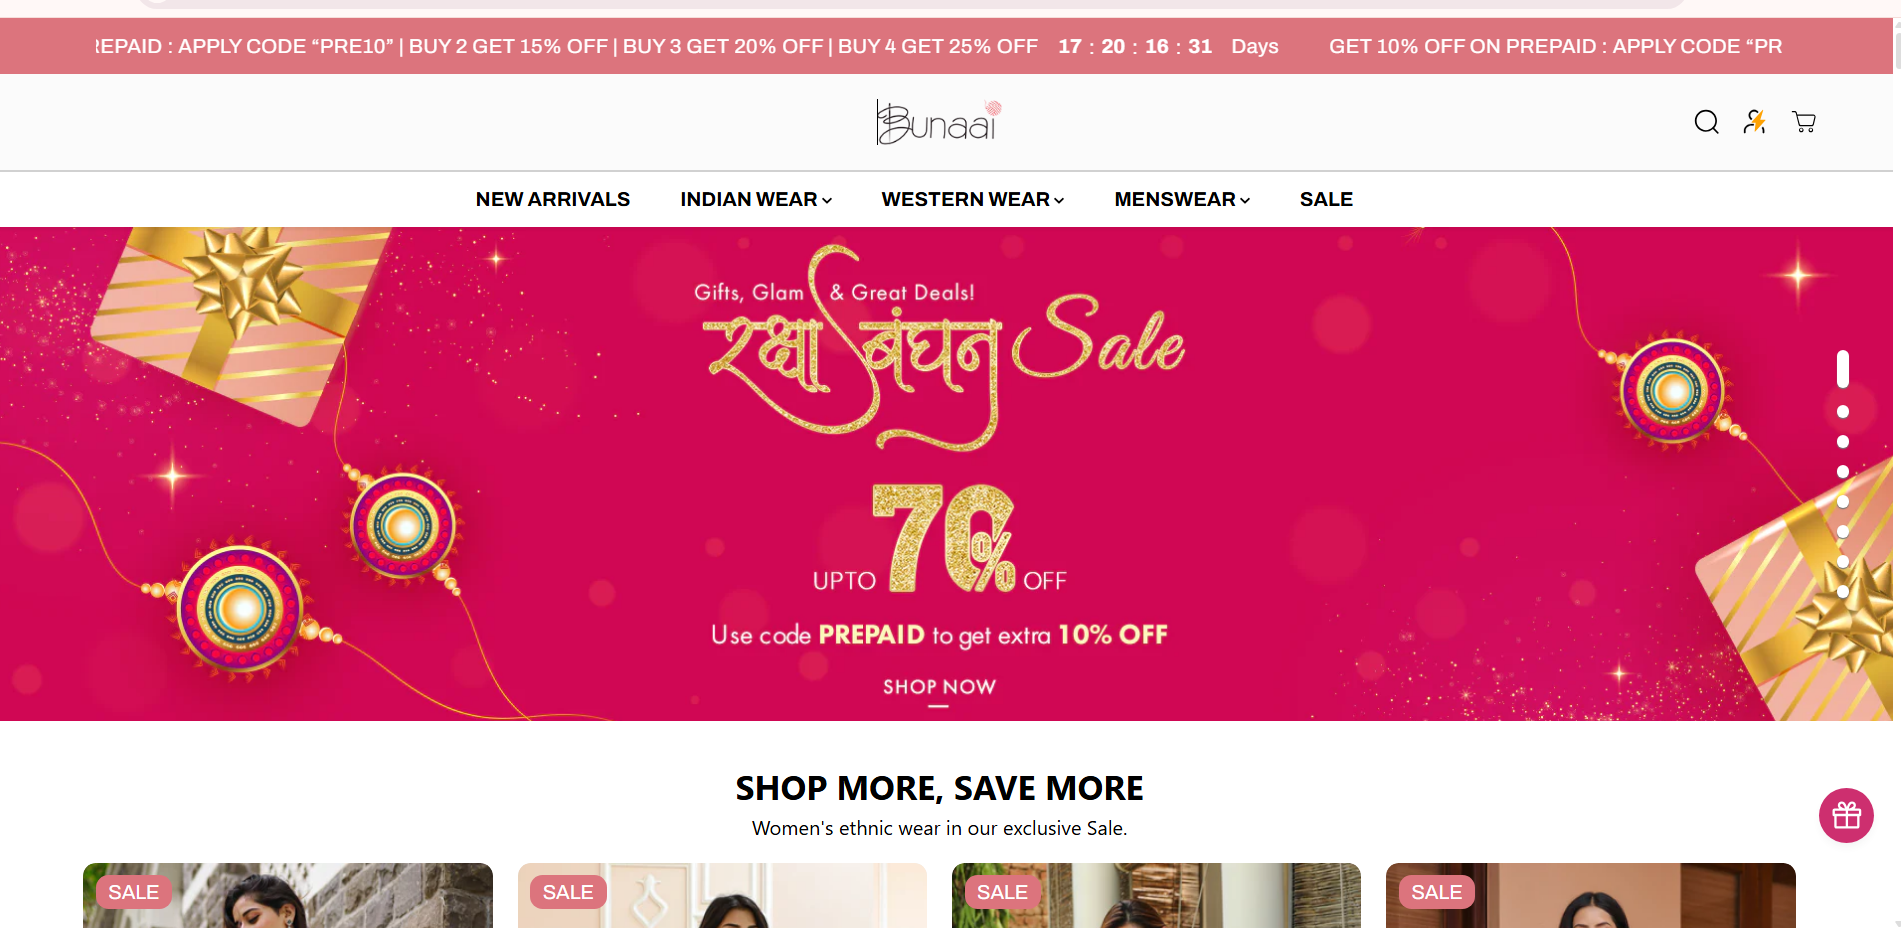Click the Shop Now link
The height and width of the screenshot is (928, 1901).
click(x=939, y=687)
